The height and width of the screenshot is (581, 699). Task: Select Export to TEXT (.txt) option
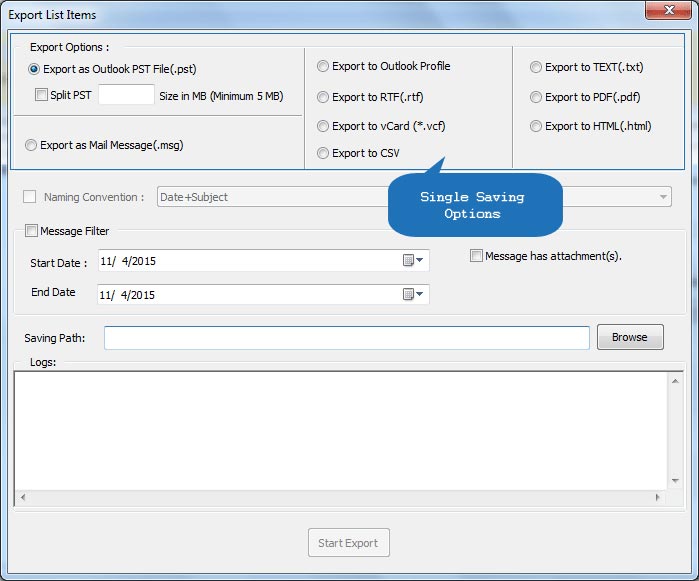tap(537, 67)
